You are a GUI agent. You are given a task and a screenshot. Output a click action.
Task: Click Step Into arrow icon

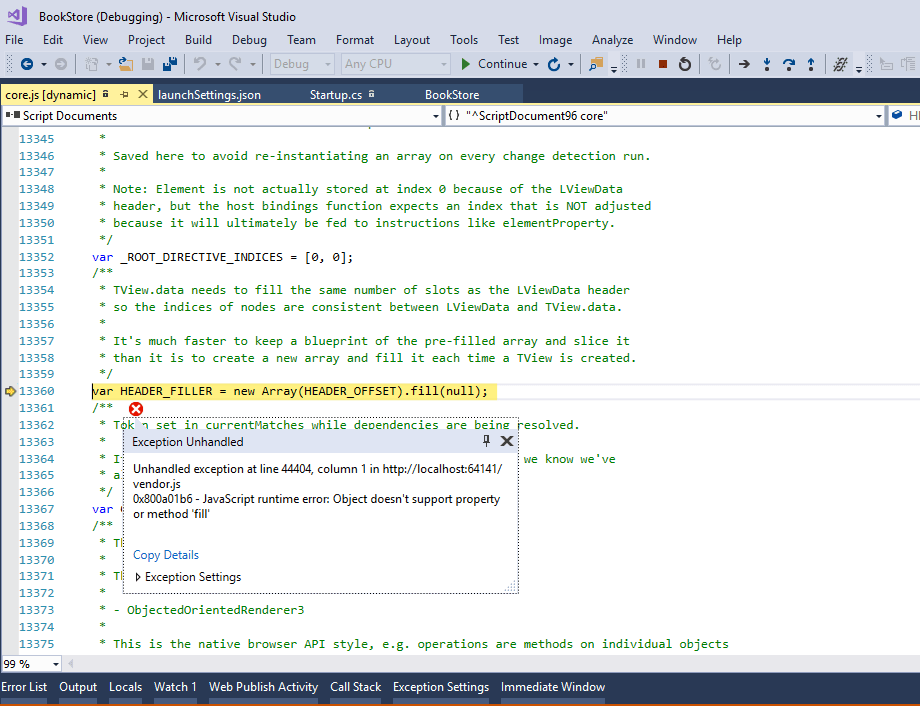pyautogui.click(x=767, y=64)
